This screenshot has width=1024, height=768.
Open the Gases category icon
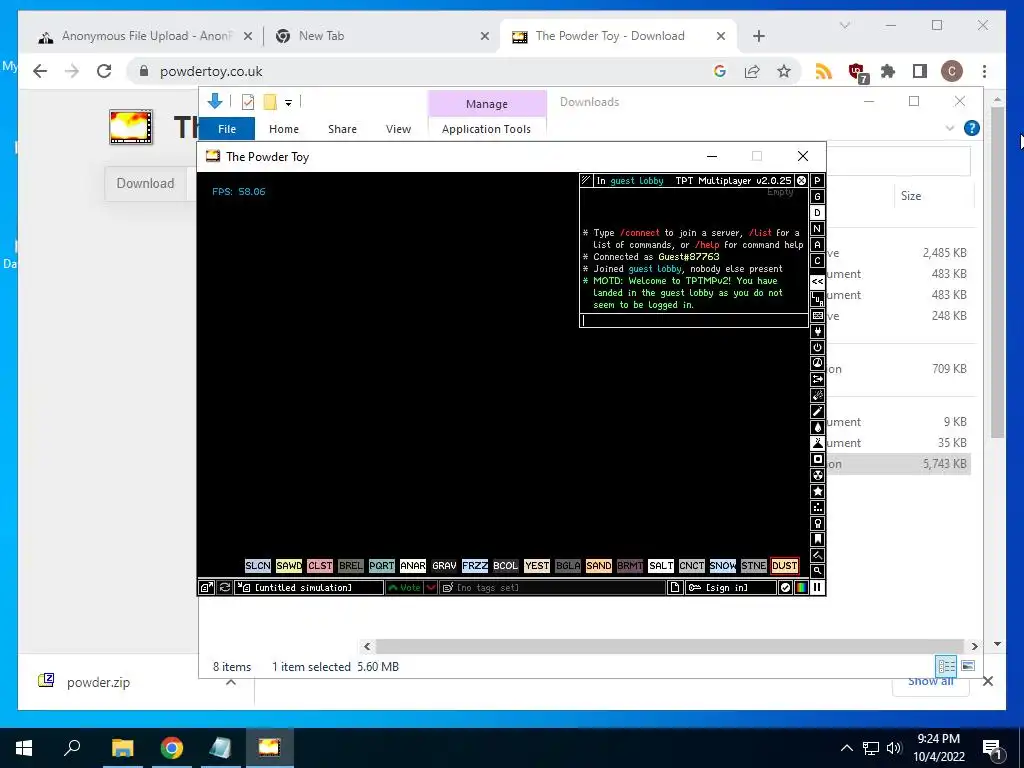pos(817,411)
